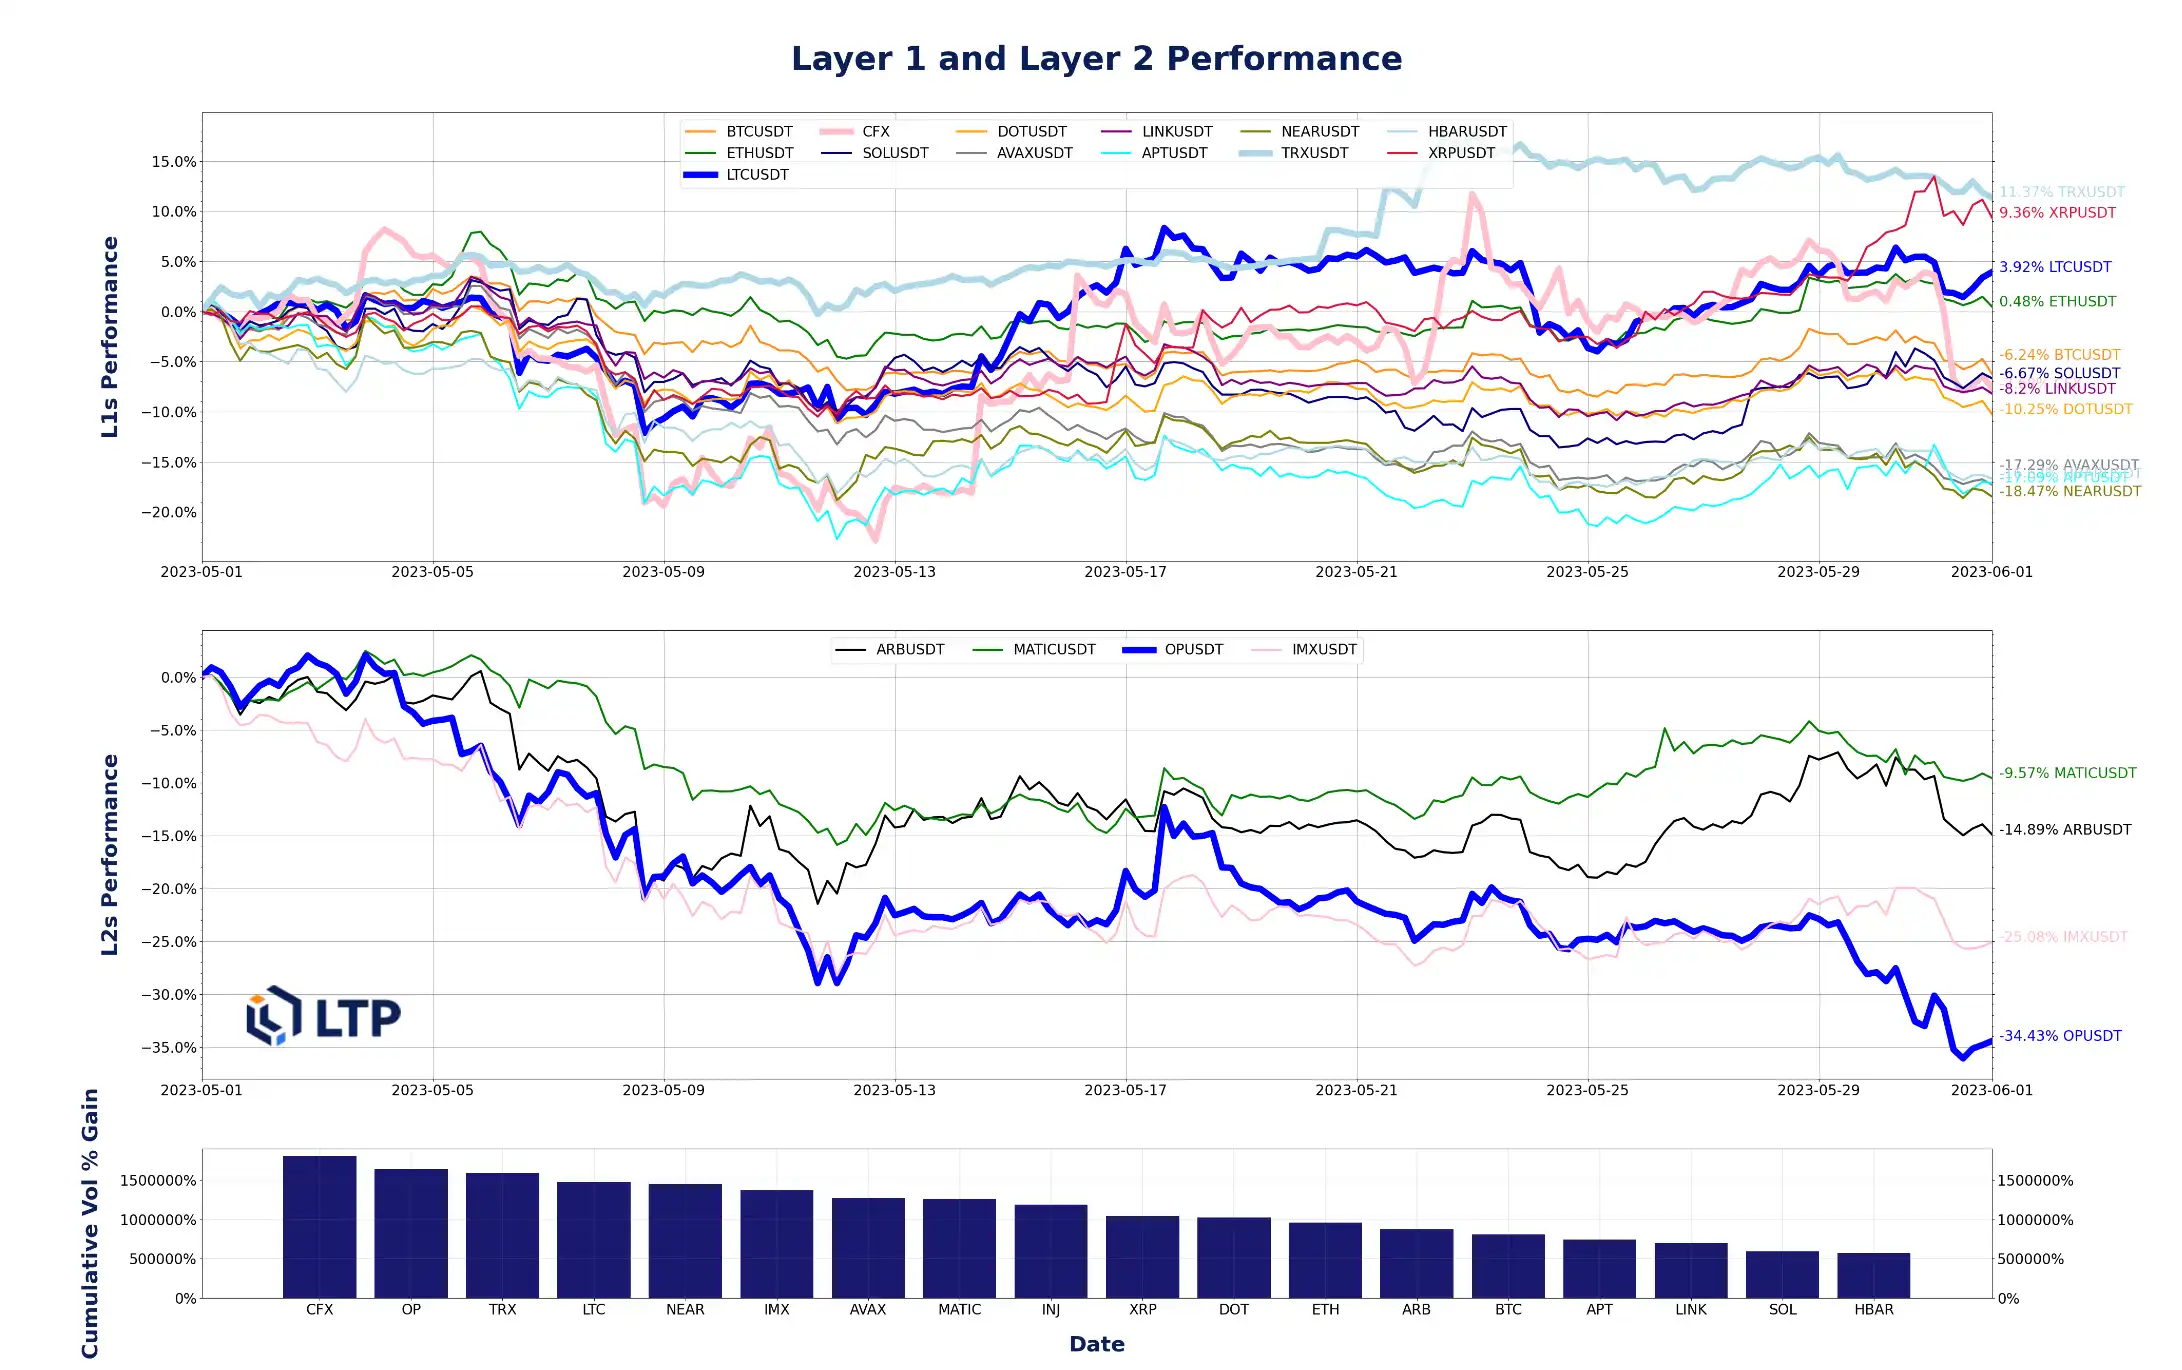Click the ARB bar in volume chart

(1417, 1264)
